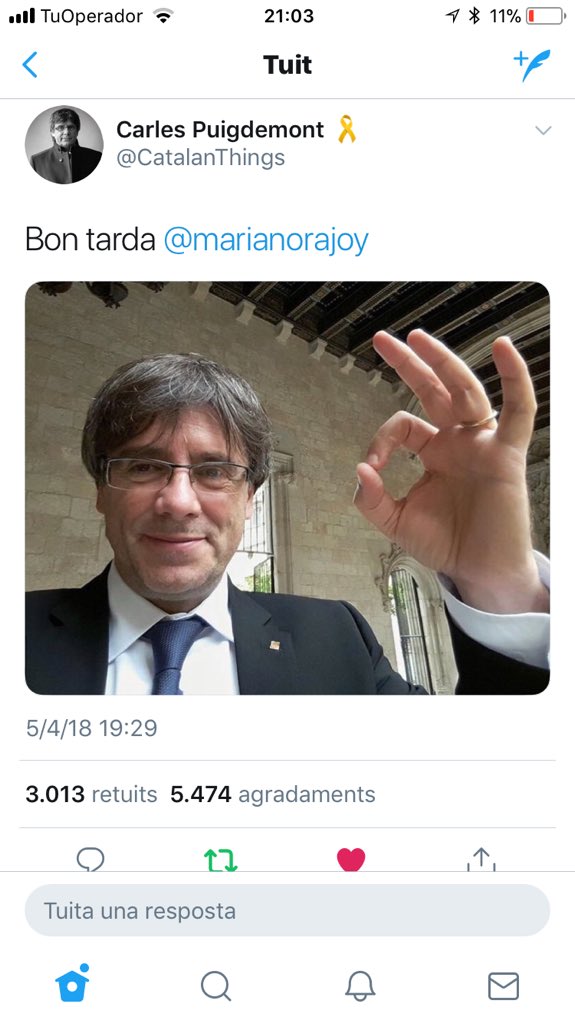Share the tweet using the upload arrow icon
Viewport: 575px width, 1024px height.
pos(481,859)
